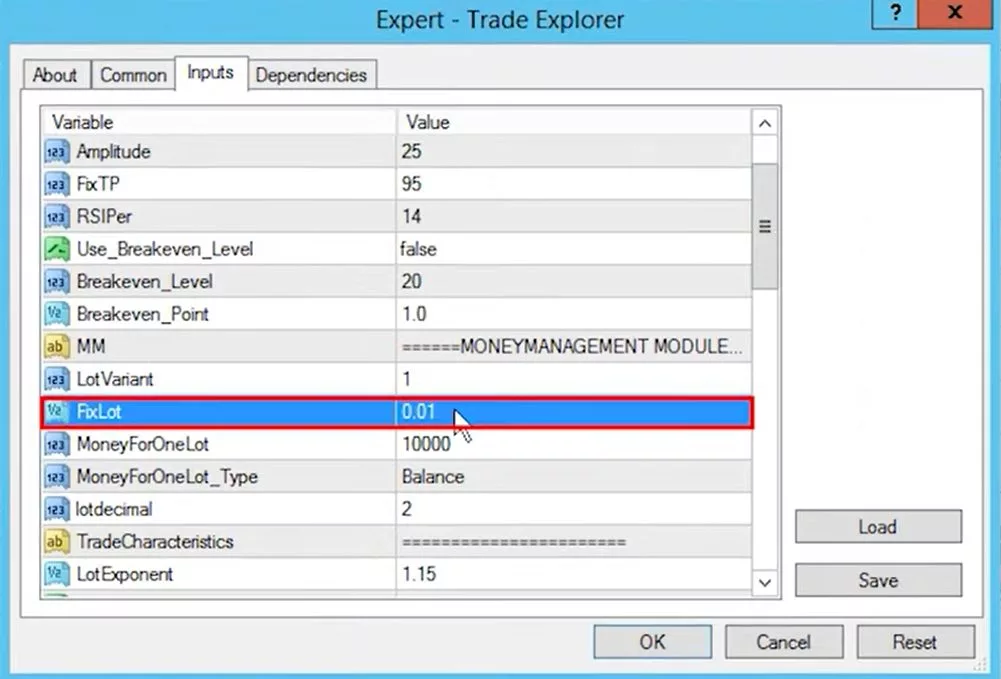
Task: Open the Dependencies tab
Action: tap(311, 74)
